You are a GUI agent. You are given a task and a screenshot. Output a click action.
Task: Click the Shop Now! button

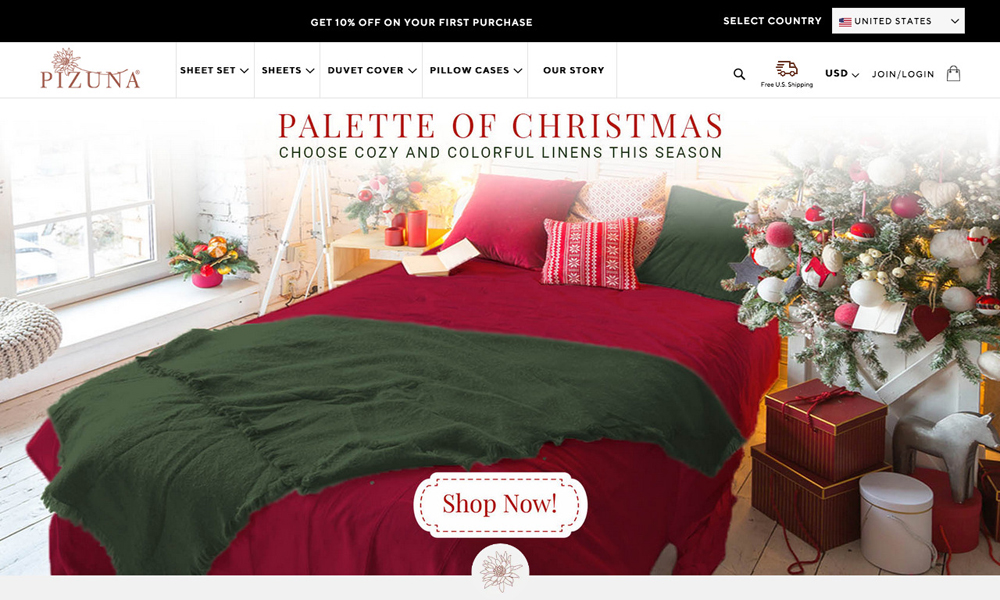(500, 504)
